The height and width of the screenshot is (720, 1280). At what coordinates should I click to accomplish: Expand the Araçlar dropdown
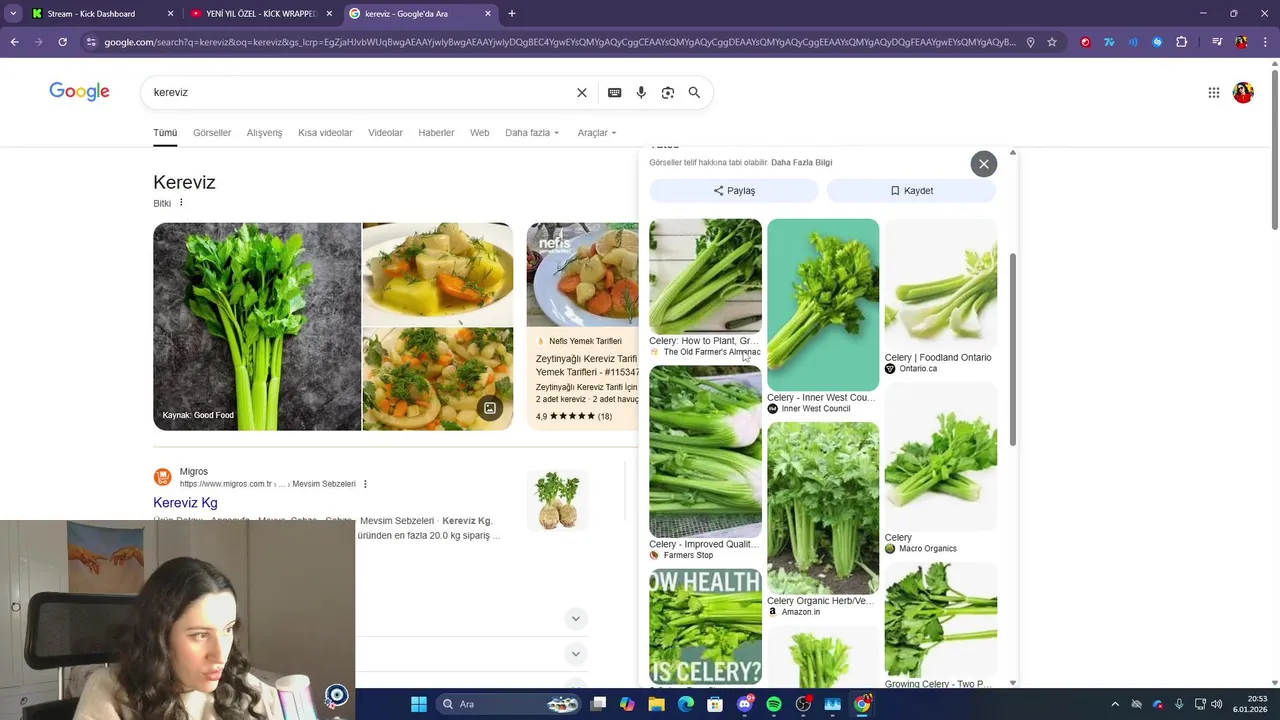coord(597,133)
